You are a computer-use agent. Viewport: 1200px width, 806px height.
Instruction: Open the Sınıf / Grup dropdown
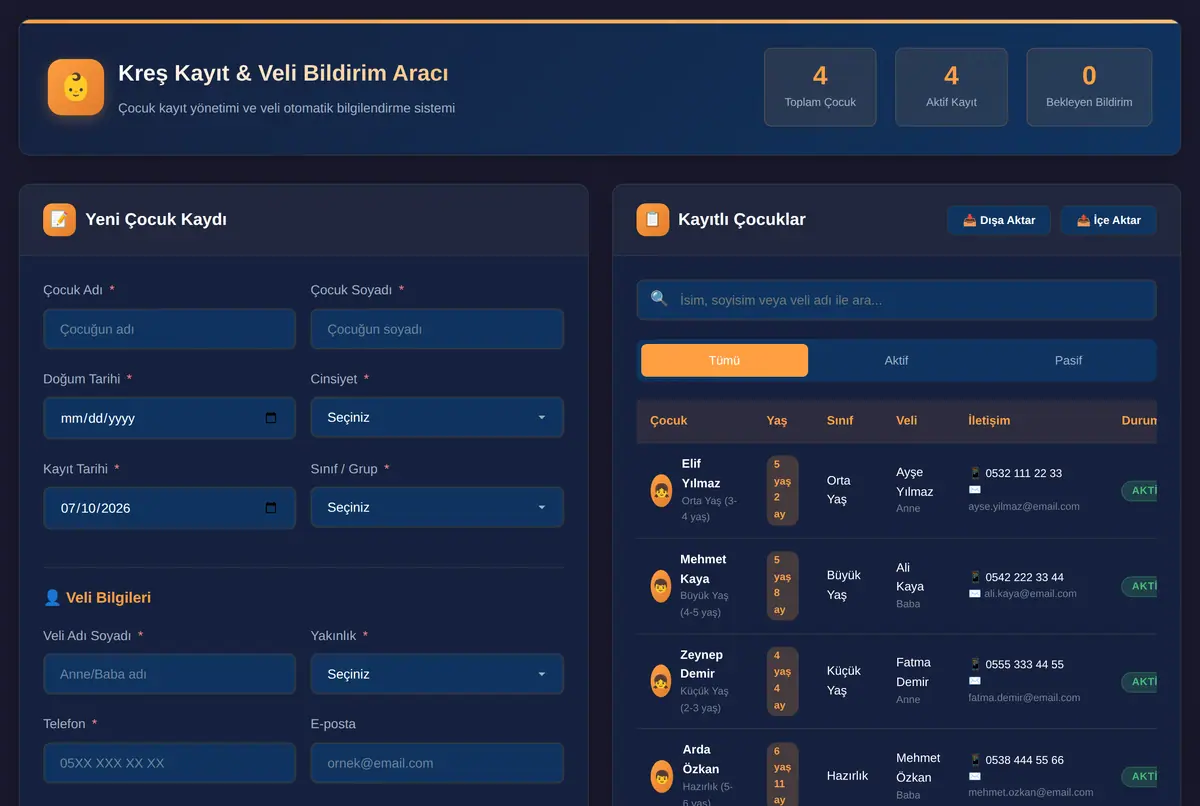pos(437,508)
